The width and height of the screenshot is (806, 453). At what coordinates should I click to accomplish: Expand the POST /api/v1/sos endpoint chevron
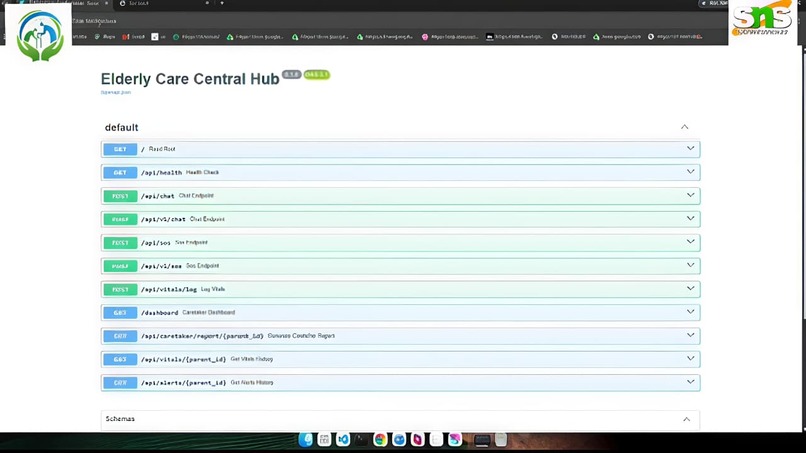click(x=690, y=265)
